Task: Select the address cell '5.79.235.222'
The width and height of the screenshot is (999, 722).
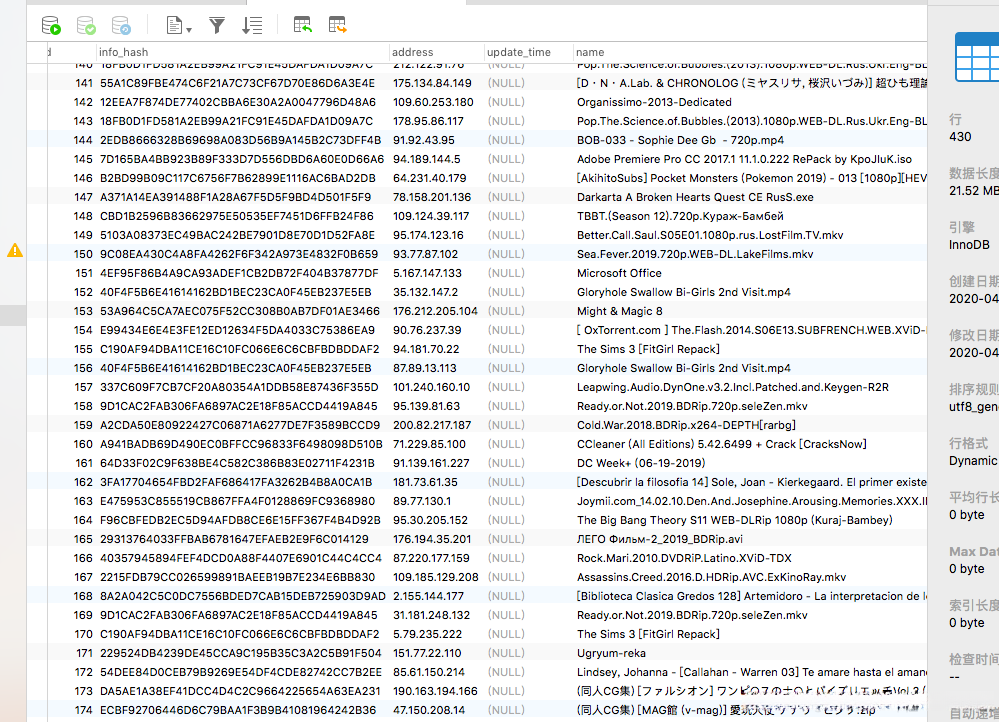Action: [x=427, y=634]
